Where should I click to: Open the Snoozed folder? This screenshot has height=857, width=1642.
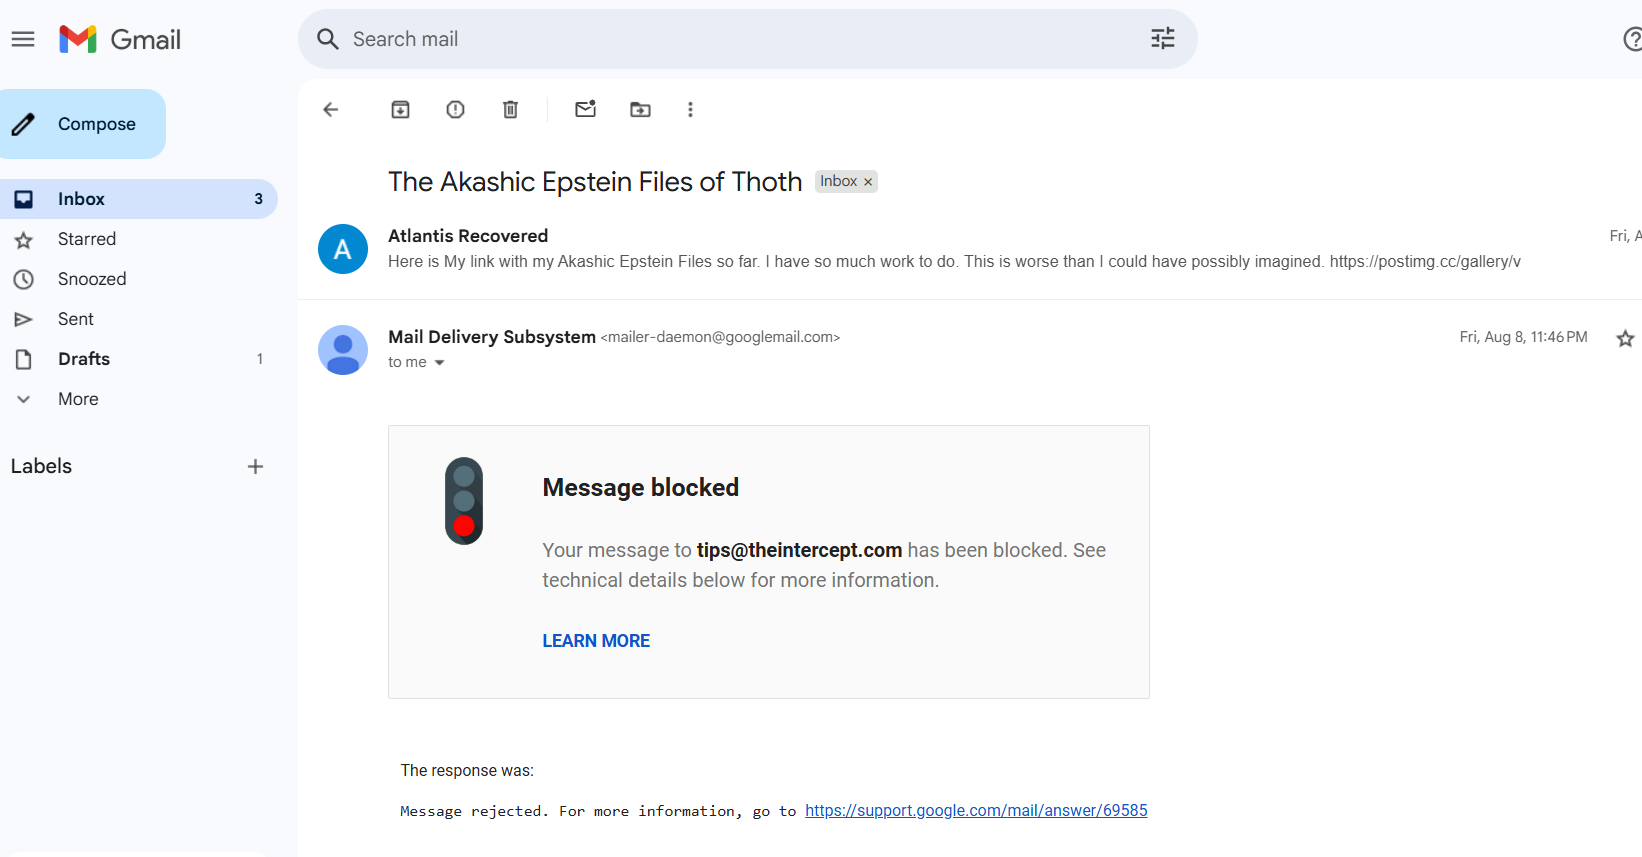point(138,279)
